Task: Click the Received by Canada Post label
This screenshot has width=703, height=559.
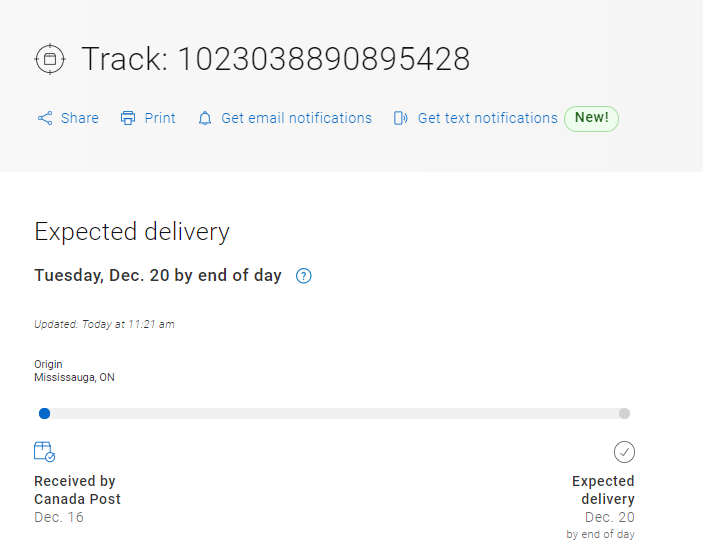Action: click(x=77, y=490)
